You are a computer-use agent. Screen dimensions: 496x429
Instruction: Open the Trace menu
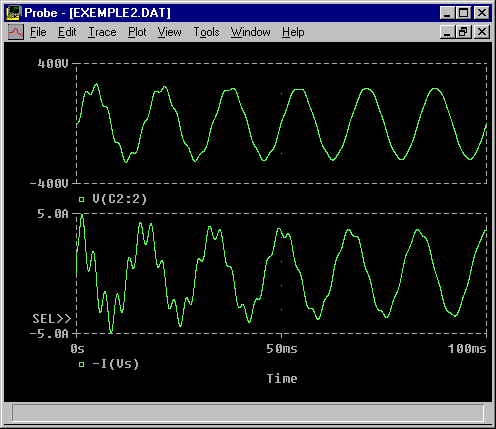point(102,32)
